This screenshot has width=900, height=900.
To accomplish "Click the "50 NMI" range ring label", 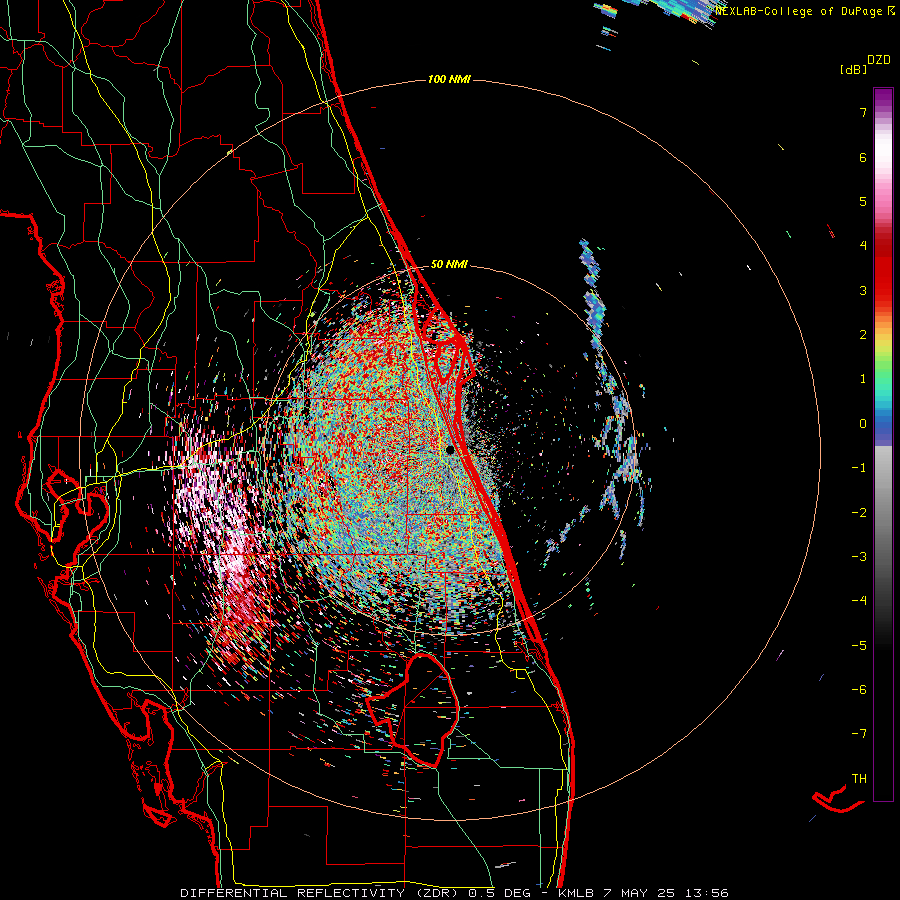I will pyautogui.click(x=449, y=265).
